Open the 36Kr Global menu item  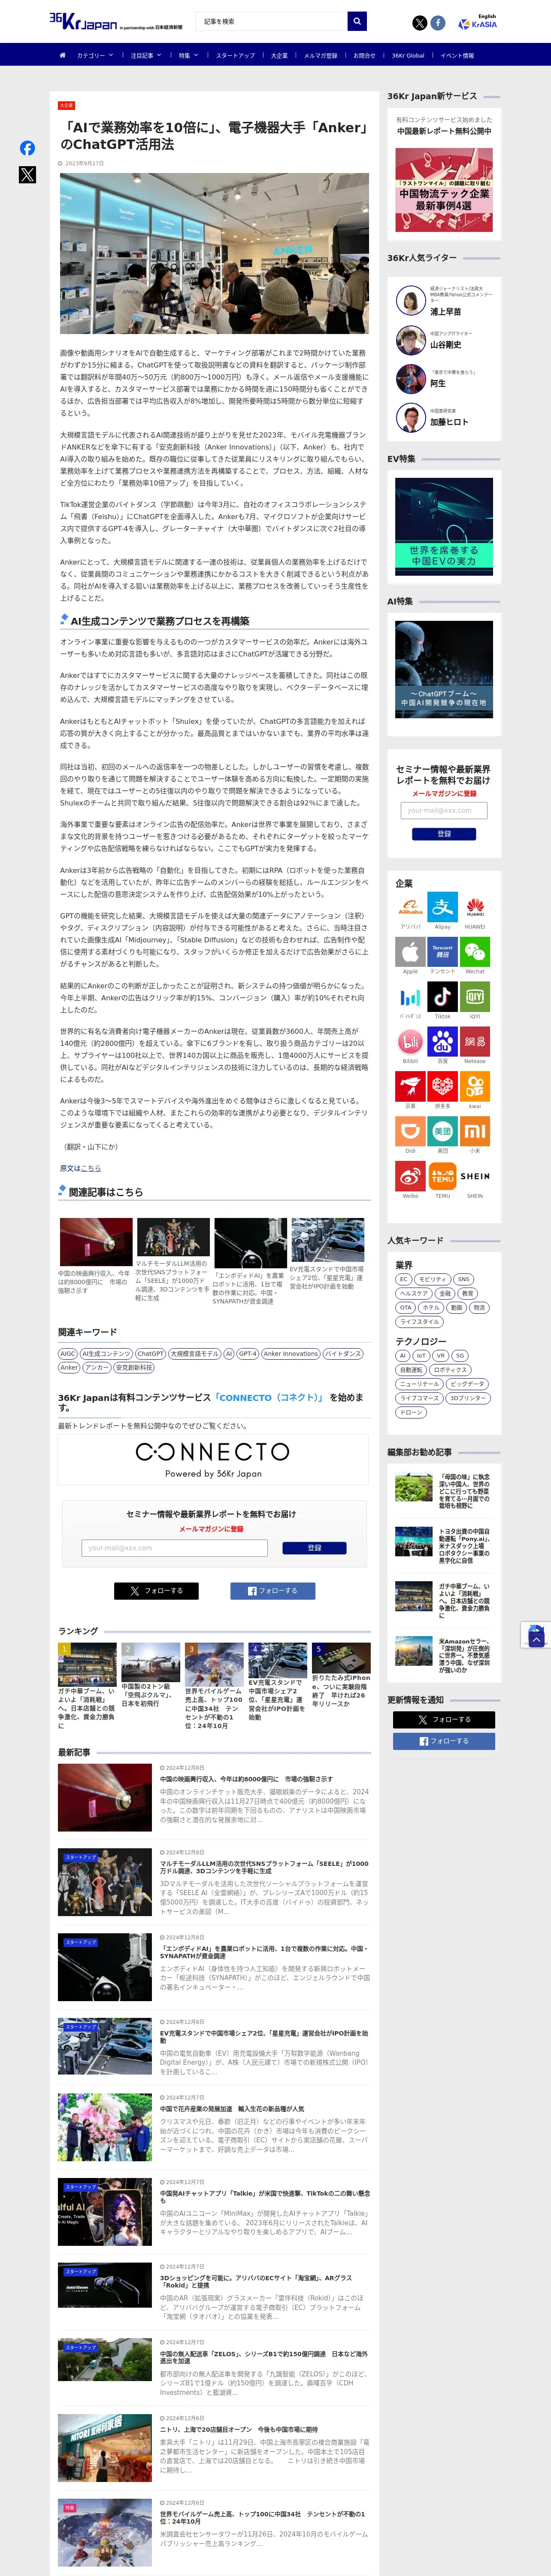click(408, 55)
